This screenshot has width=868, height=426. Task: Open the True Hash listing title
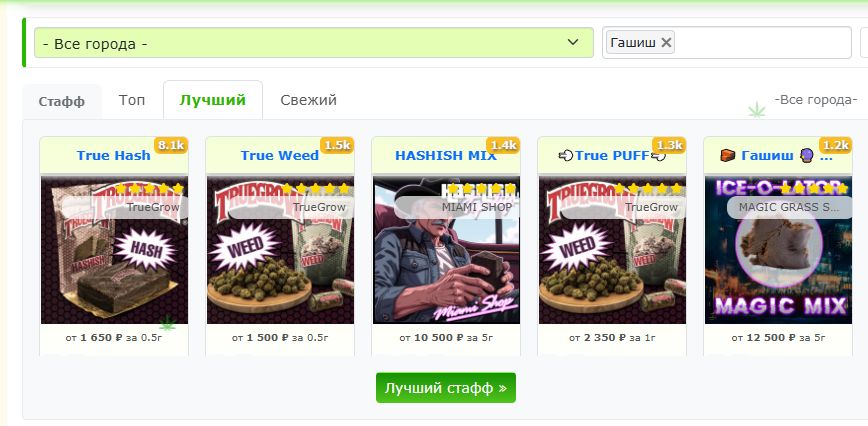(113, 155)
